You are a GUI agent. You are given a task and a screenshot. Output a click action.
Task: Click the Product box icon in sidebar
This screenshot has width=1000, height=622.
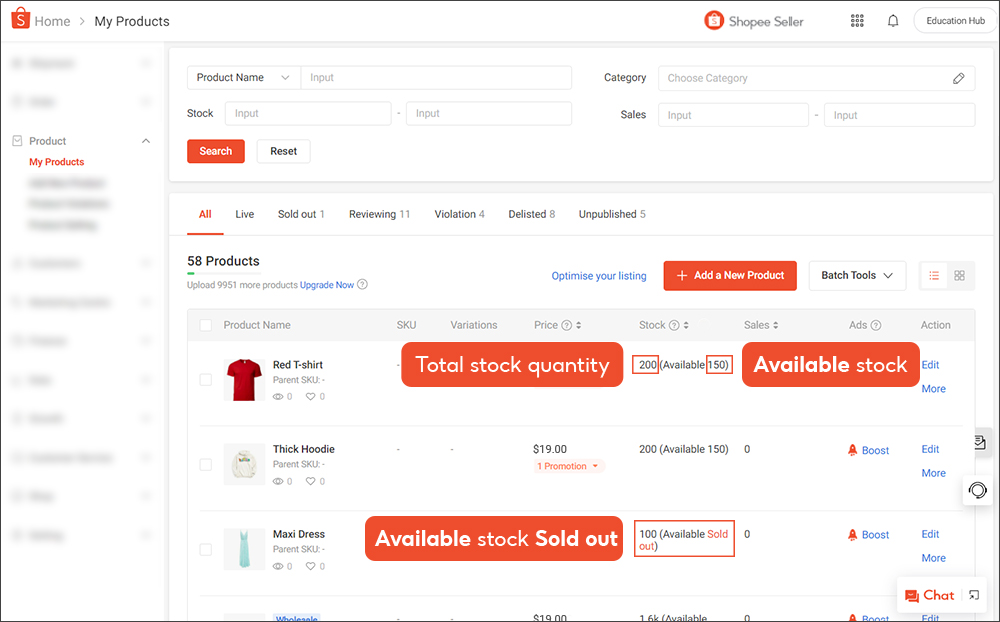[17, 141]
